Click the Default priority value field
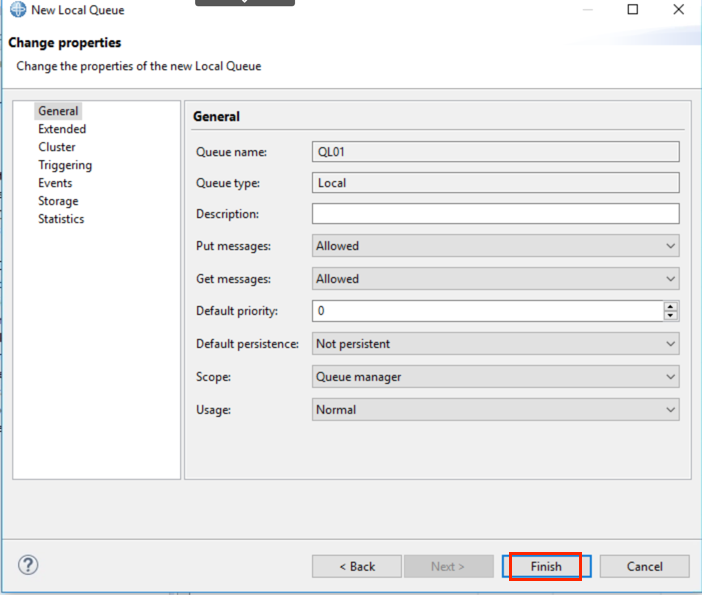This screenshot has height=595, width=702. click(x=488, y=311)
